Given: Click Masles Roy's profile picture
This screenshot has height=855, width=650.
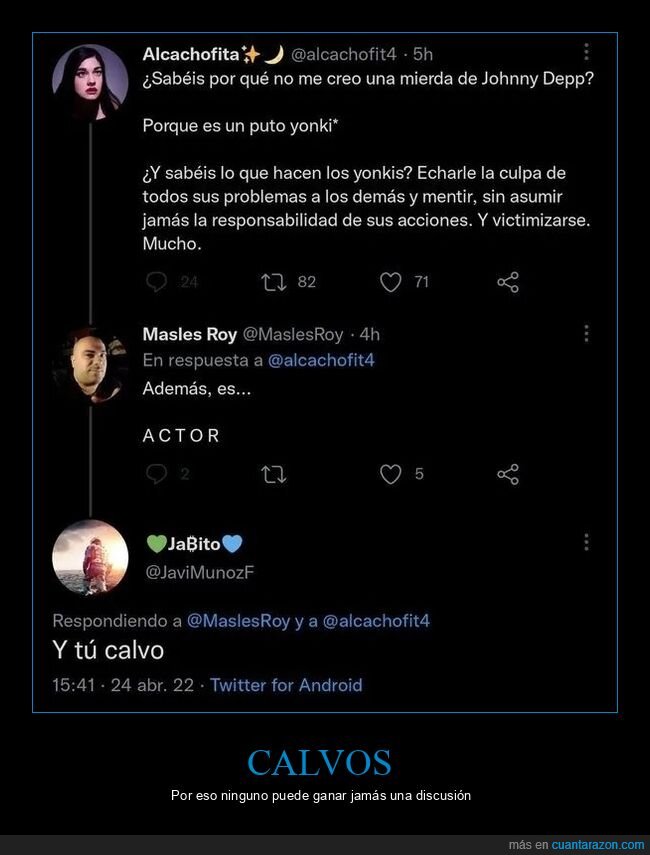Looking at the screenshot, I should [x=91, y=362].
